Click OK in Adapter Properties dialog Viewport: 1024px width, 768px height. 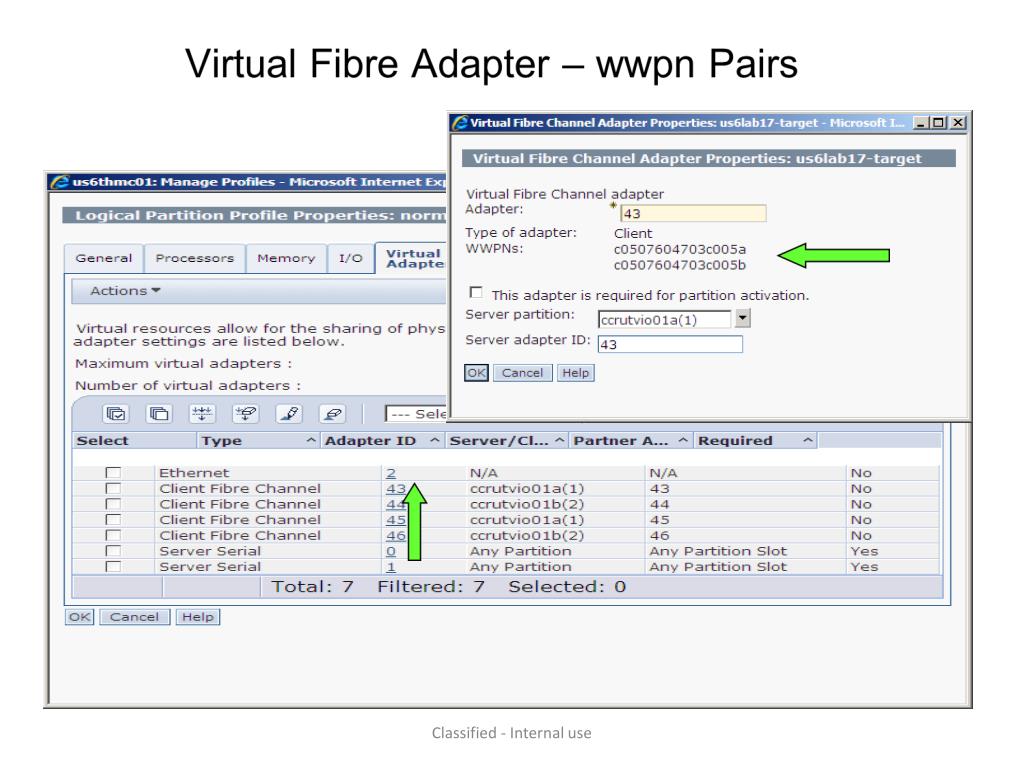pos(476,373)
